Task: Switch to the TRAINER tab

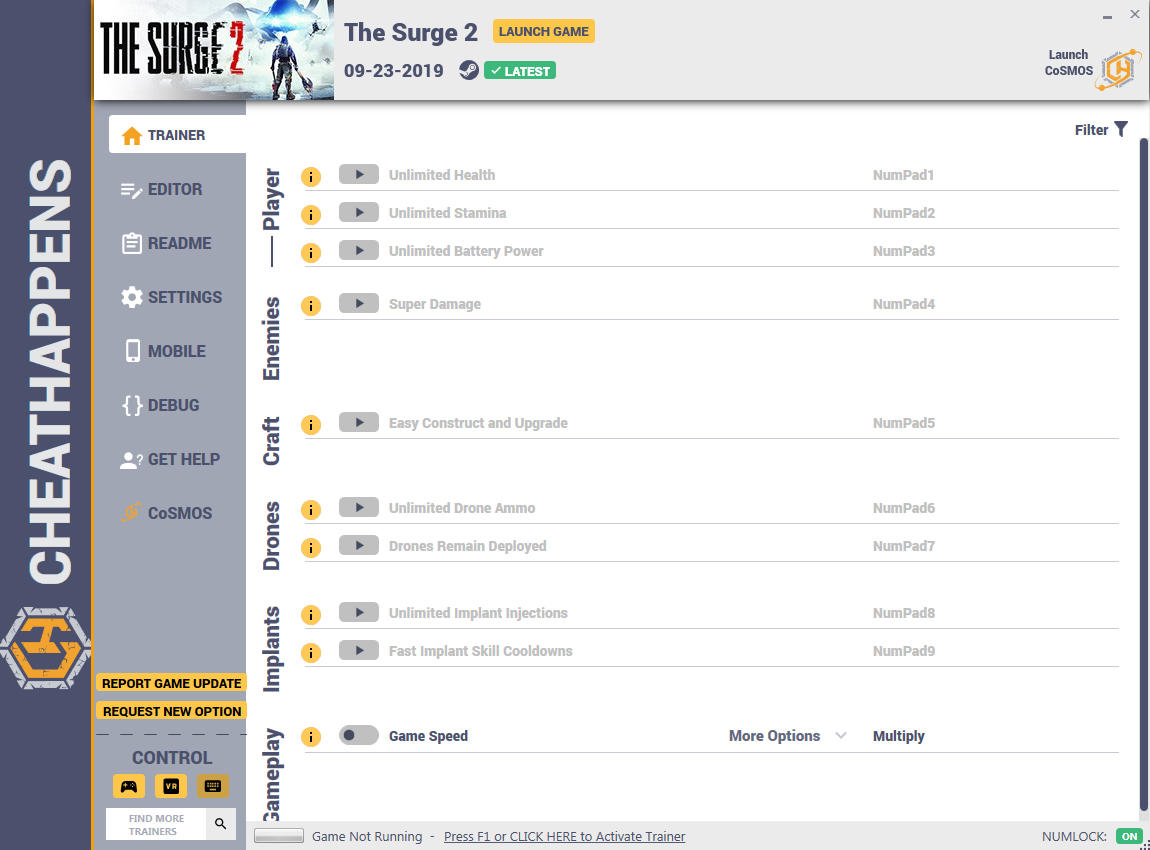Action: pyautogui.click(x=177, y=135)
